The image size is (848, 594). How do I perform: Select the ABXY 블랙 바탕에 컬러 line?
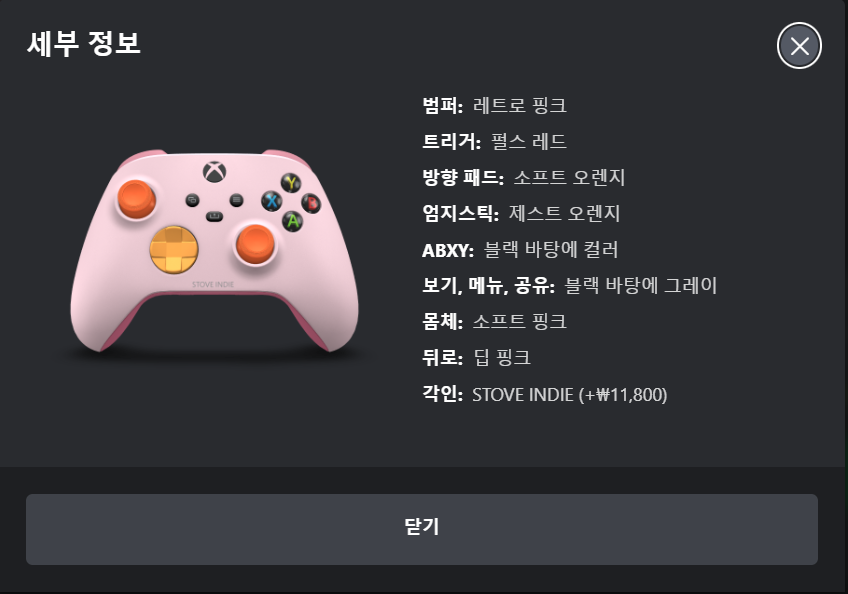[520, 250]
